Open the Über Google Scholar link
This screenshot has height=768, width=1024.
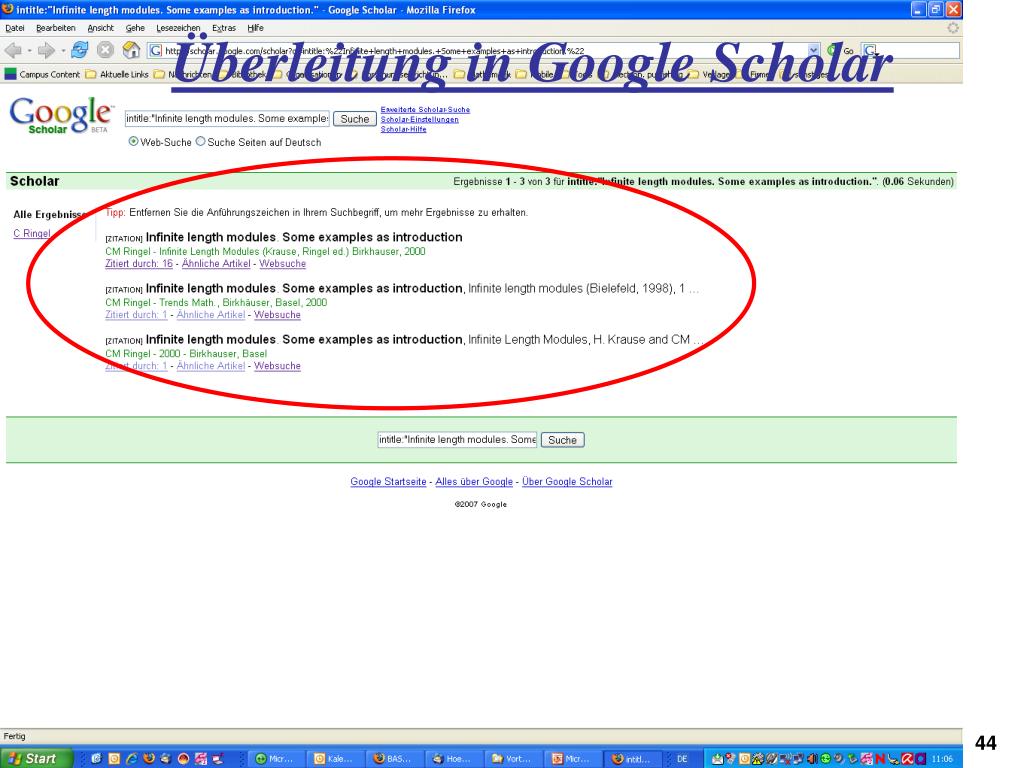click(x=567, y=481)
